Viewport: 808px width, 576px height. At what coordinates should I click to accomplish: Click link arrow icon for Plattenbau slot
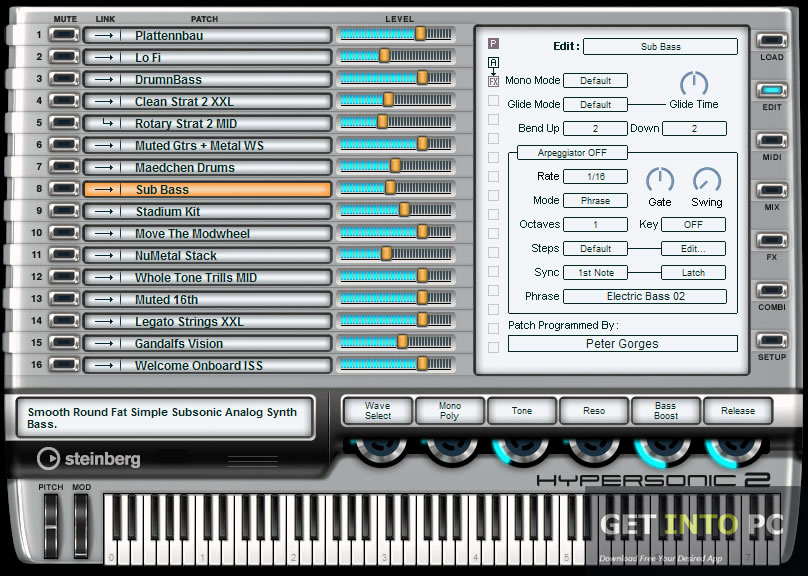[104, 36]
